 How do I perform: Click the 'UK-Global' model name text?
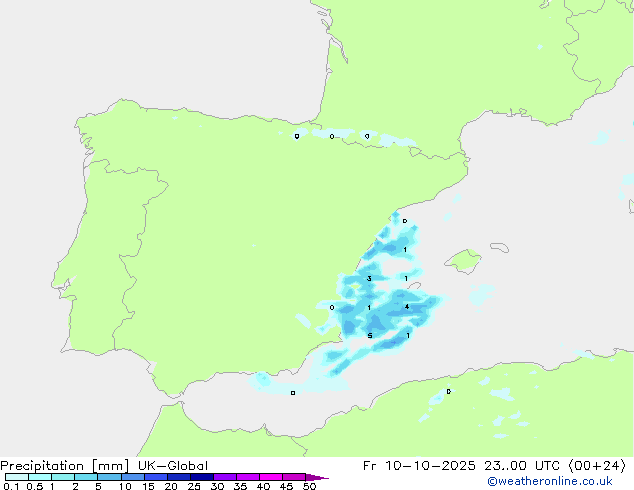click(x=173, y=466)
